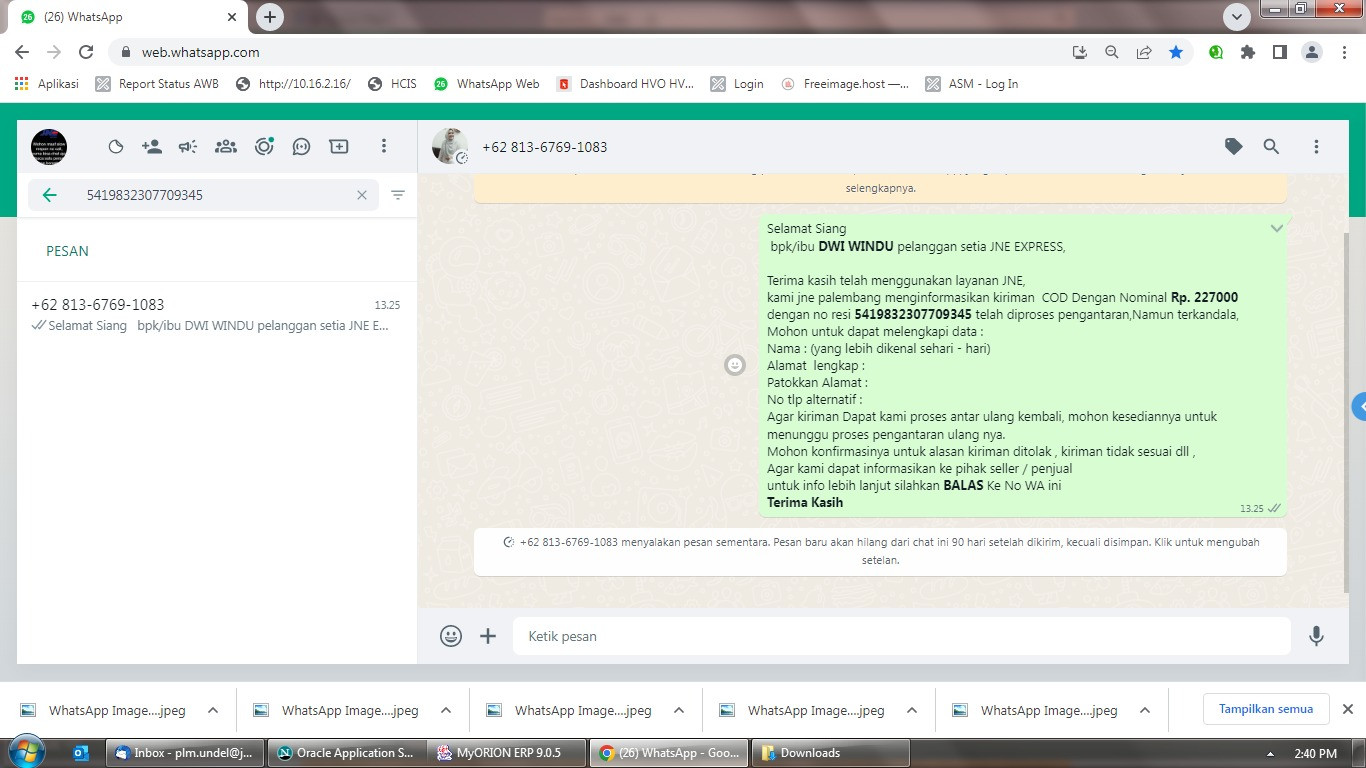Open the Freeimage.host bookmark
This screenshot has width=1366, height=768.
click(845, 84)
